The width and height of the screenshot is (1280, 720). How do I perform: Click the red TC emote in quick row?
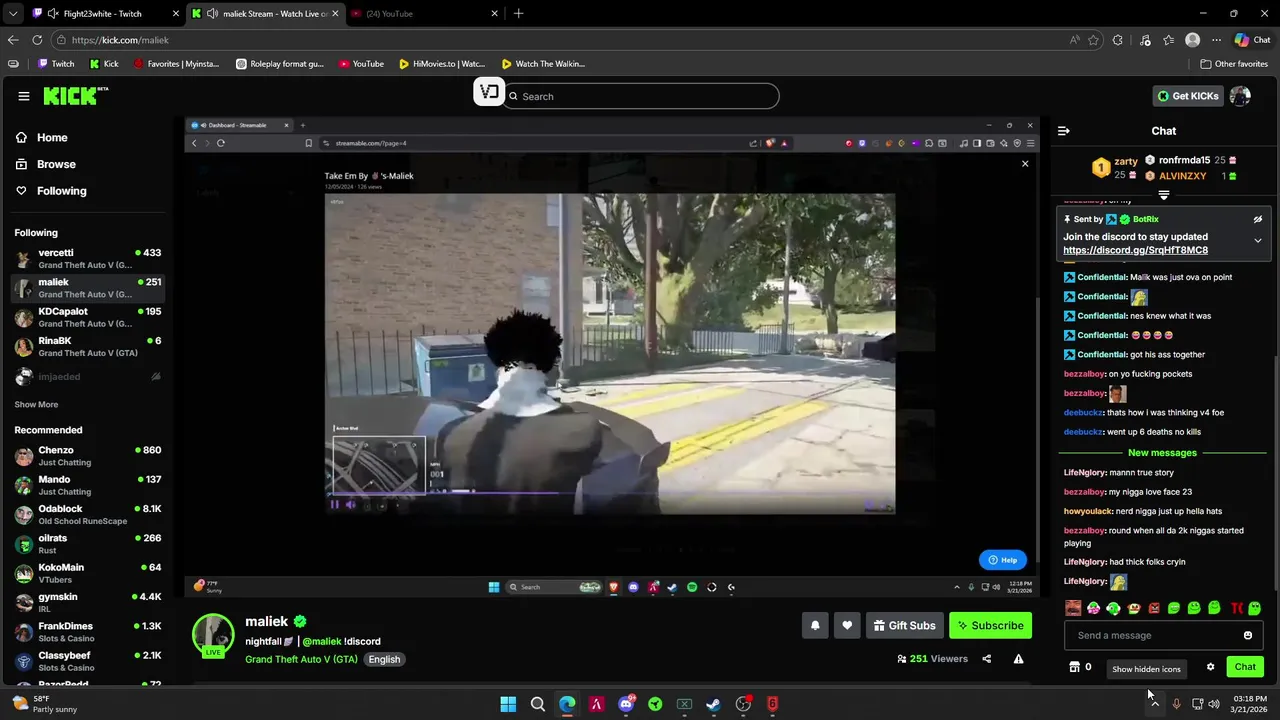coord(1235,608)
